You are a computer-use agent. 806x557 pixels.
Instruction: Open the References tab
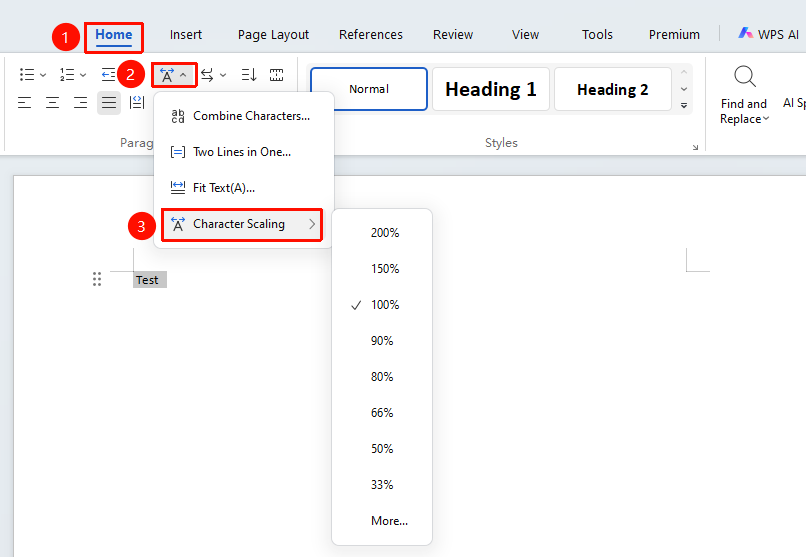tap(371, 34)
